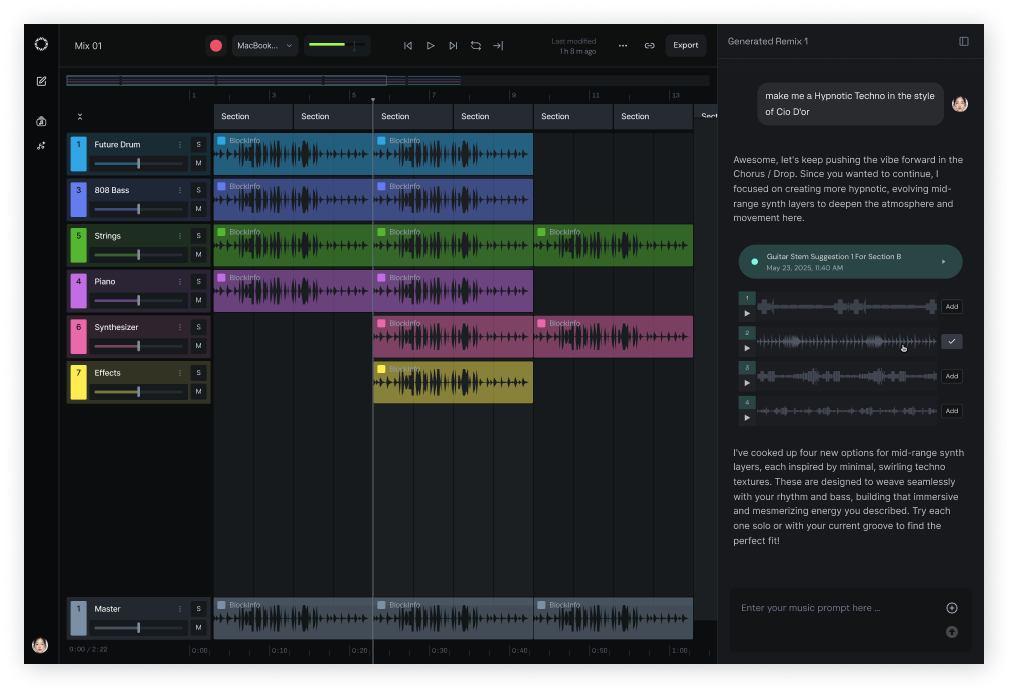The image size is (1014, 694).
Task: Play stem suggestion 1 preview
Action: pos(747,314)
